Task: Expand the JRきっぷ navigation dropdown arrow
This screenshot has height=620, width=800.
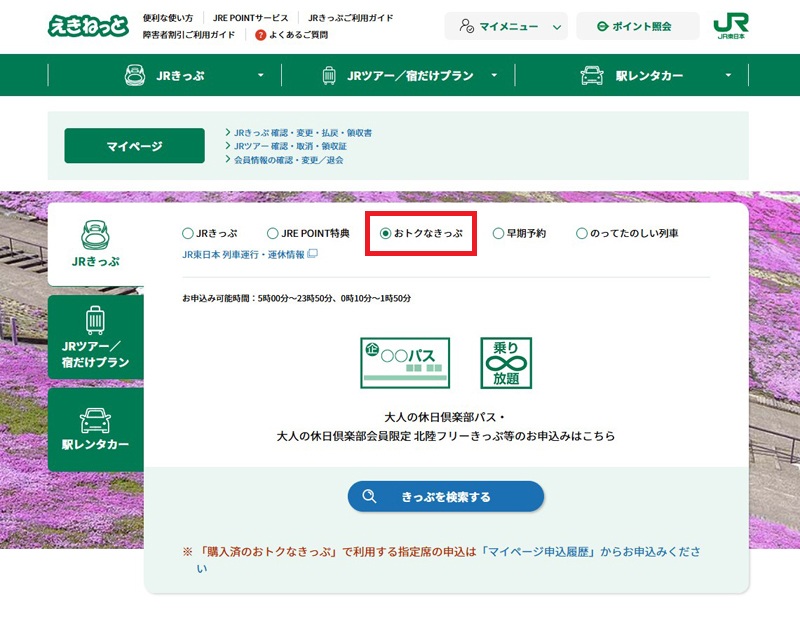Action: click(x=261, y=75)
